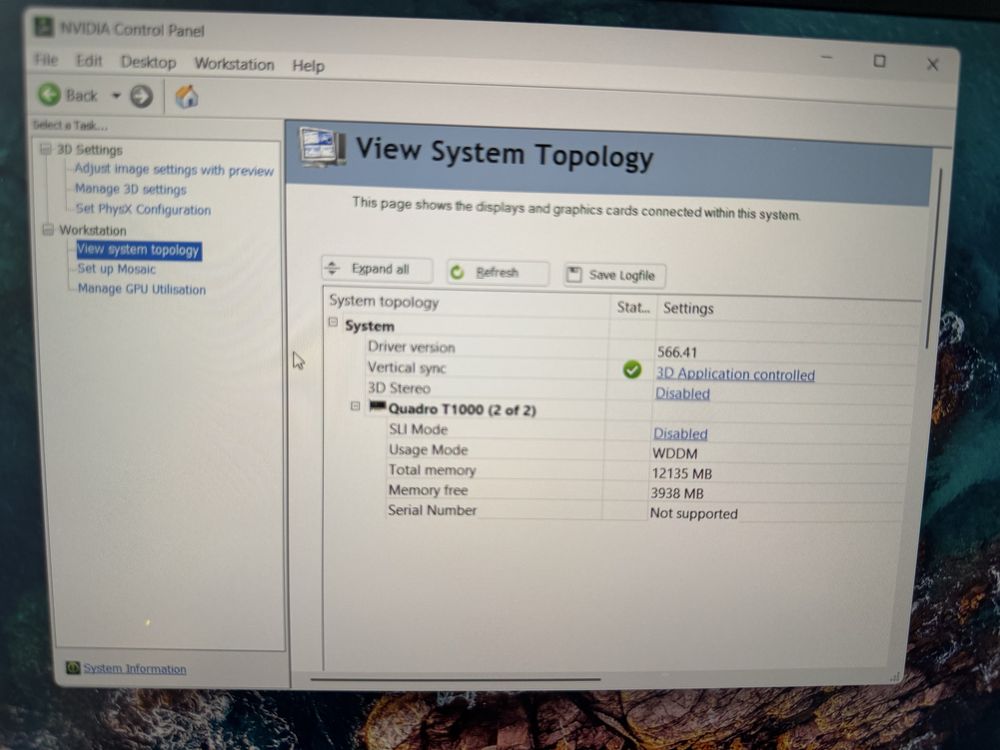Open the 3D Application controlled link
Viewport: 1000px width, 750px height.
(735, 374)
